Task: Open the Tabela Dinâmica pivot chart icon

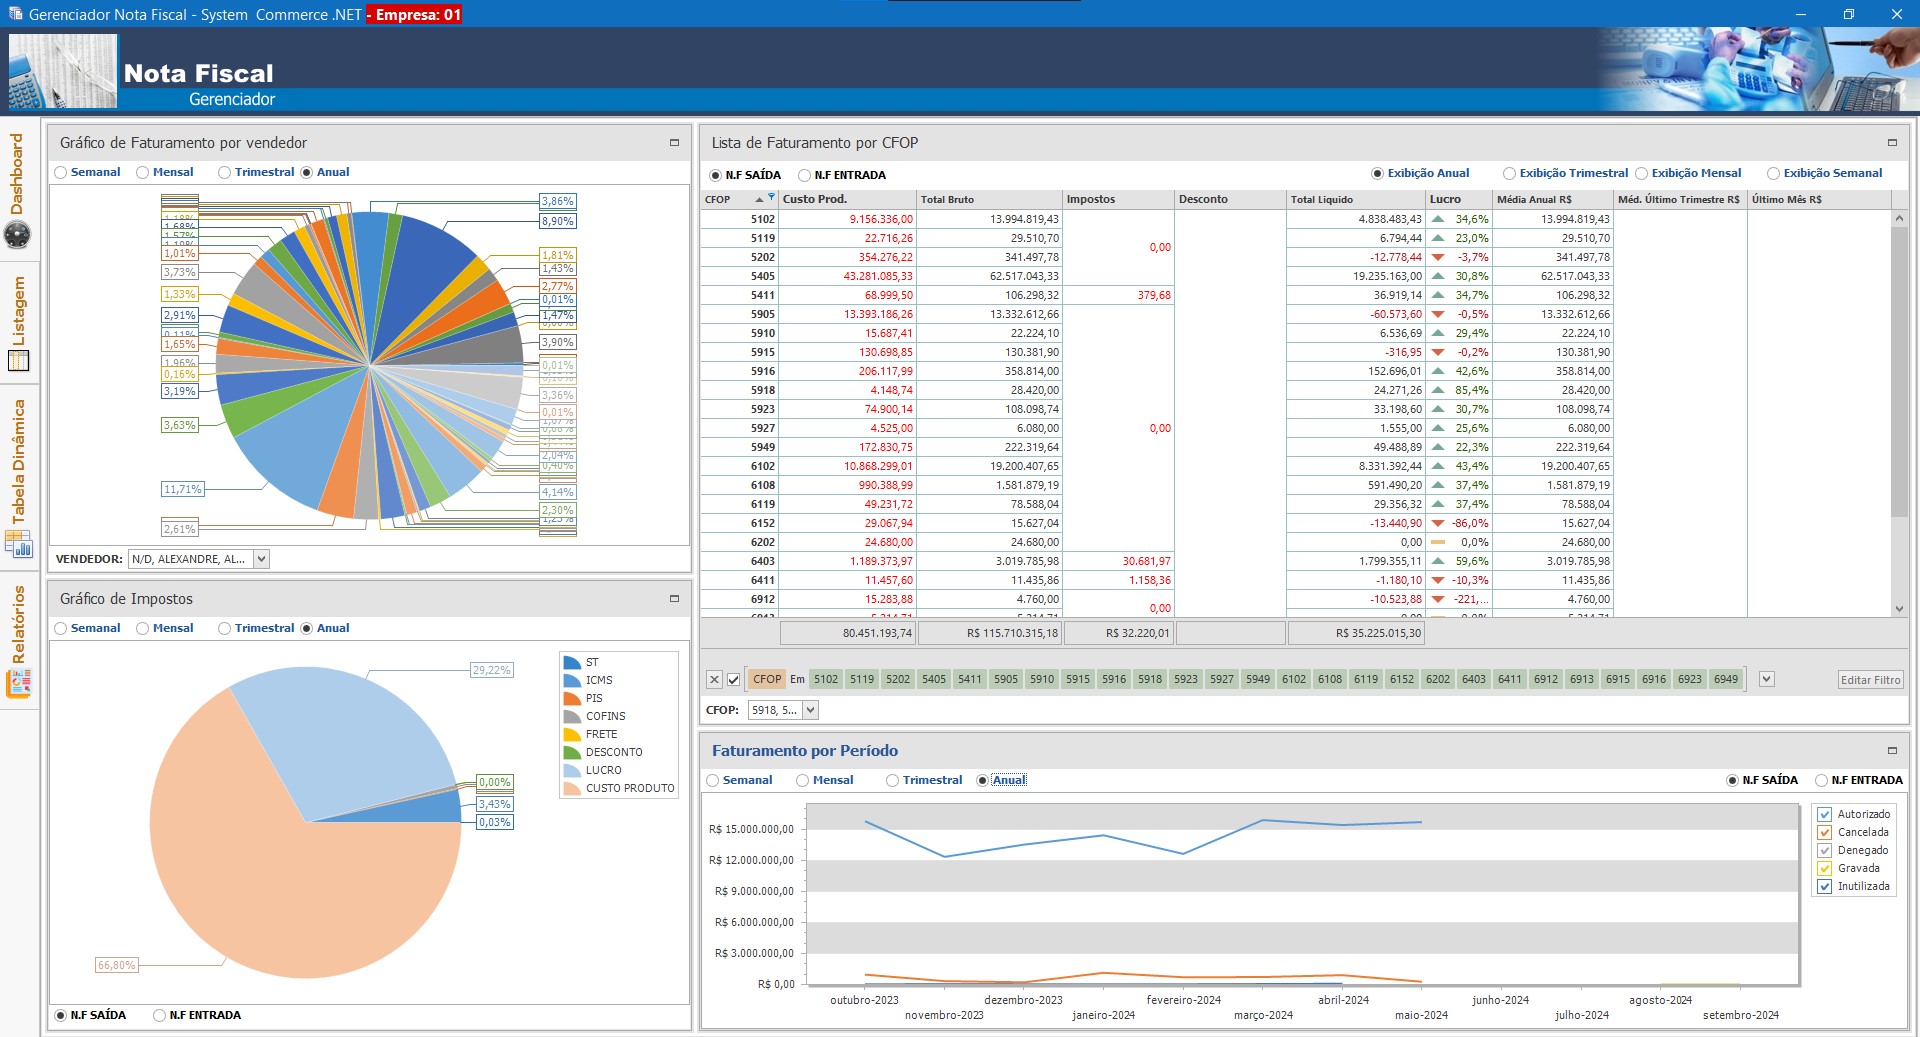Action: [18, 544]
